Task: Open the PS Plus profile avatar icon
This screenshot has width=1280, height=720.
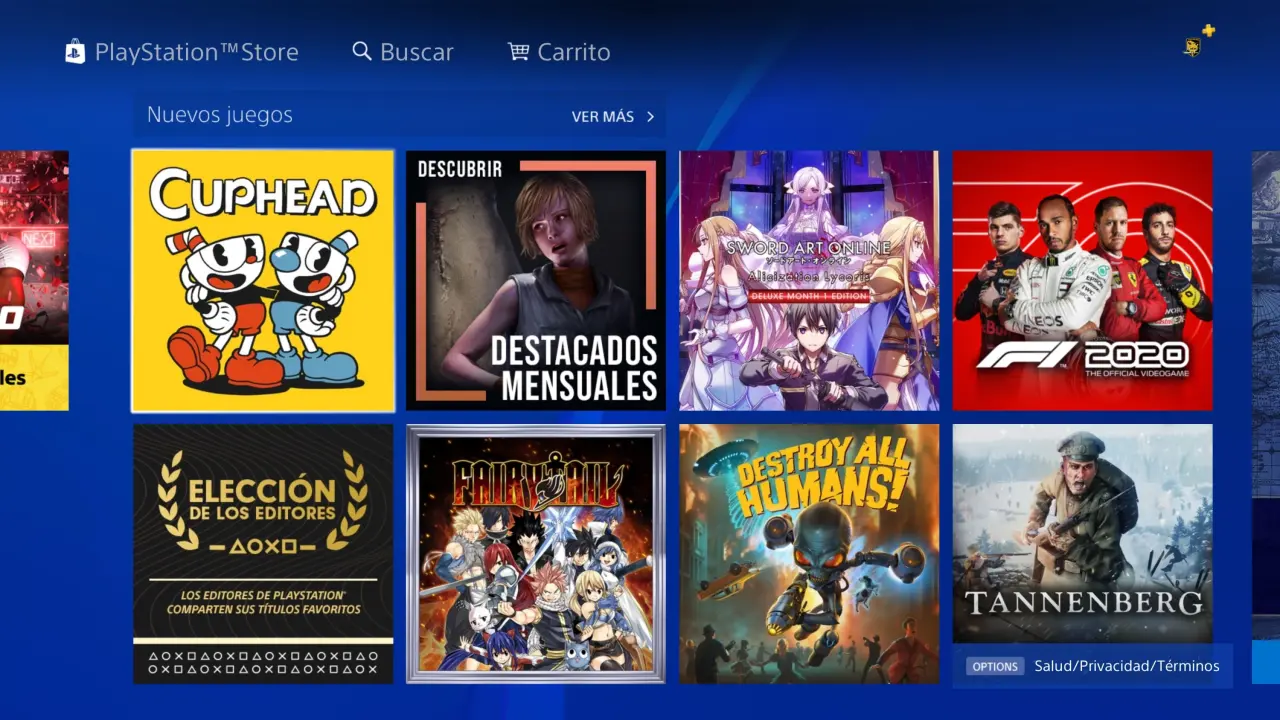Action: [1192, 47]
